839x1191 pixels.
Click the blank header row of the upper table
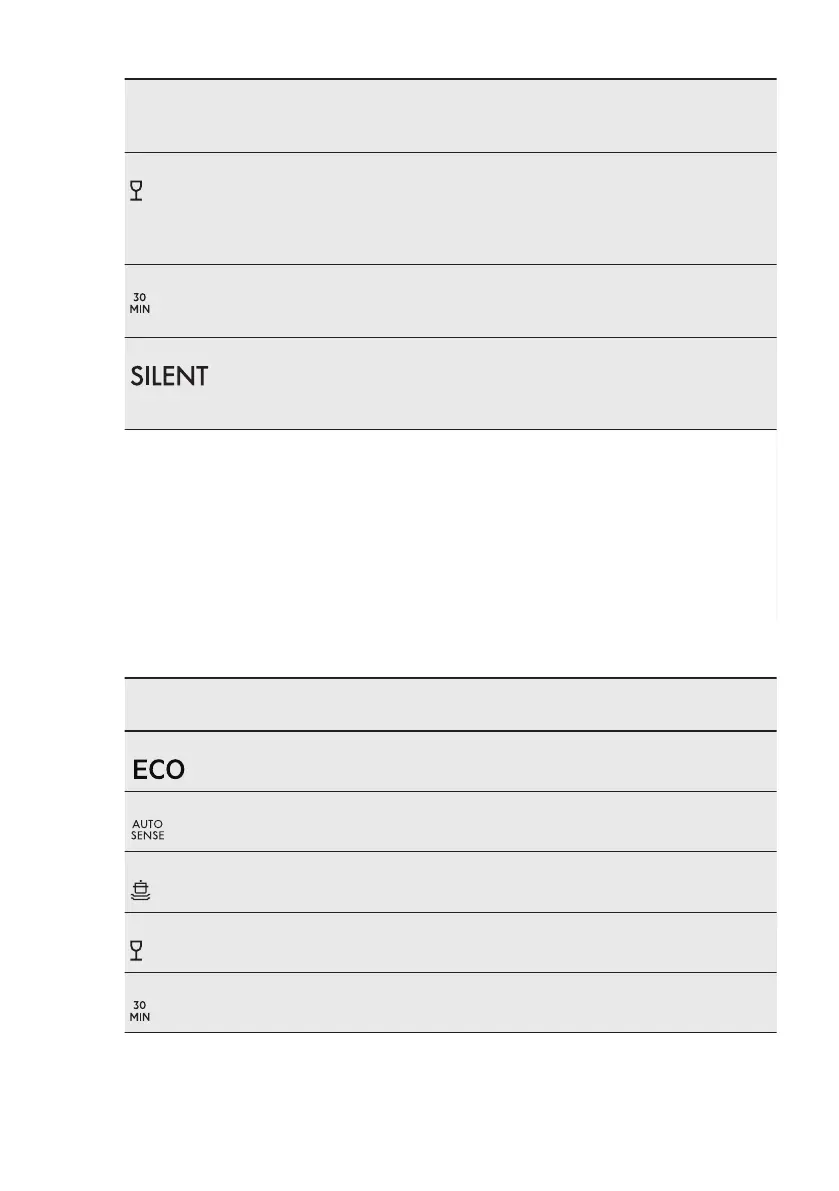tap(450, 116)
